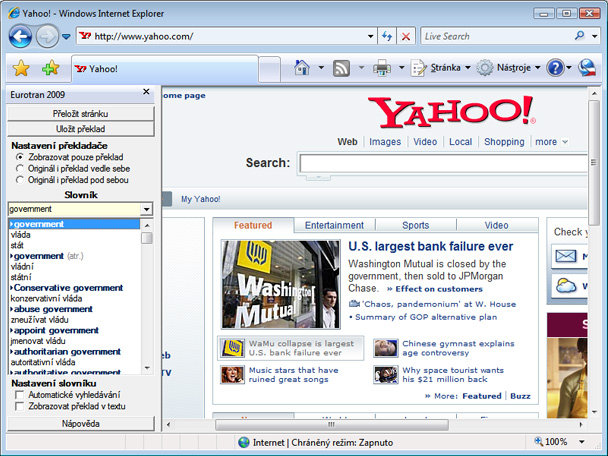Image resolution: width=608 pixels, height=456 pixels.
Task: Click the Forward navigation arrow
Action: 47,36
